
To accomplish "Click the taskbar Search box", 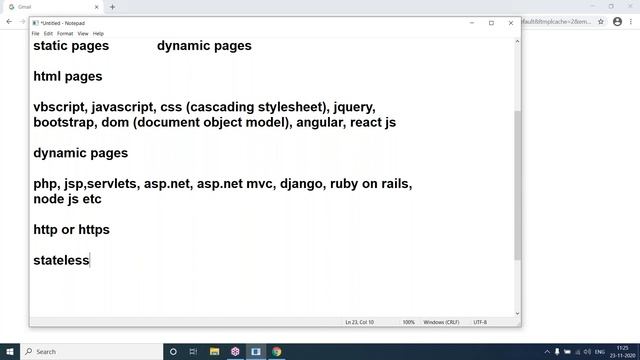I will click(91, 351).
